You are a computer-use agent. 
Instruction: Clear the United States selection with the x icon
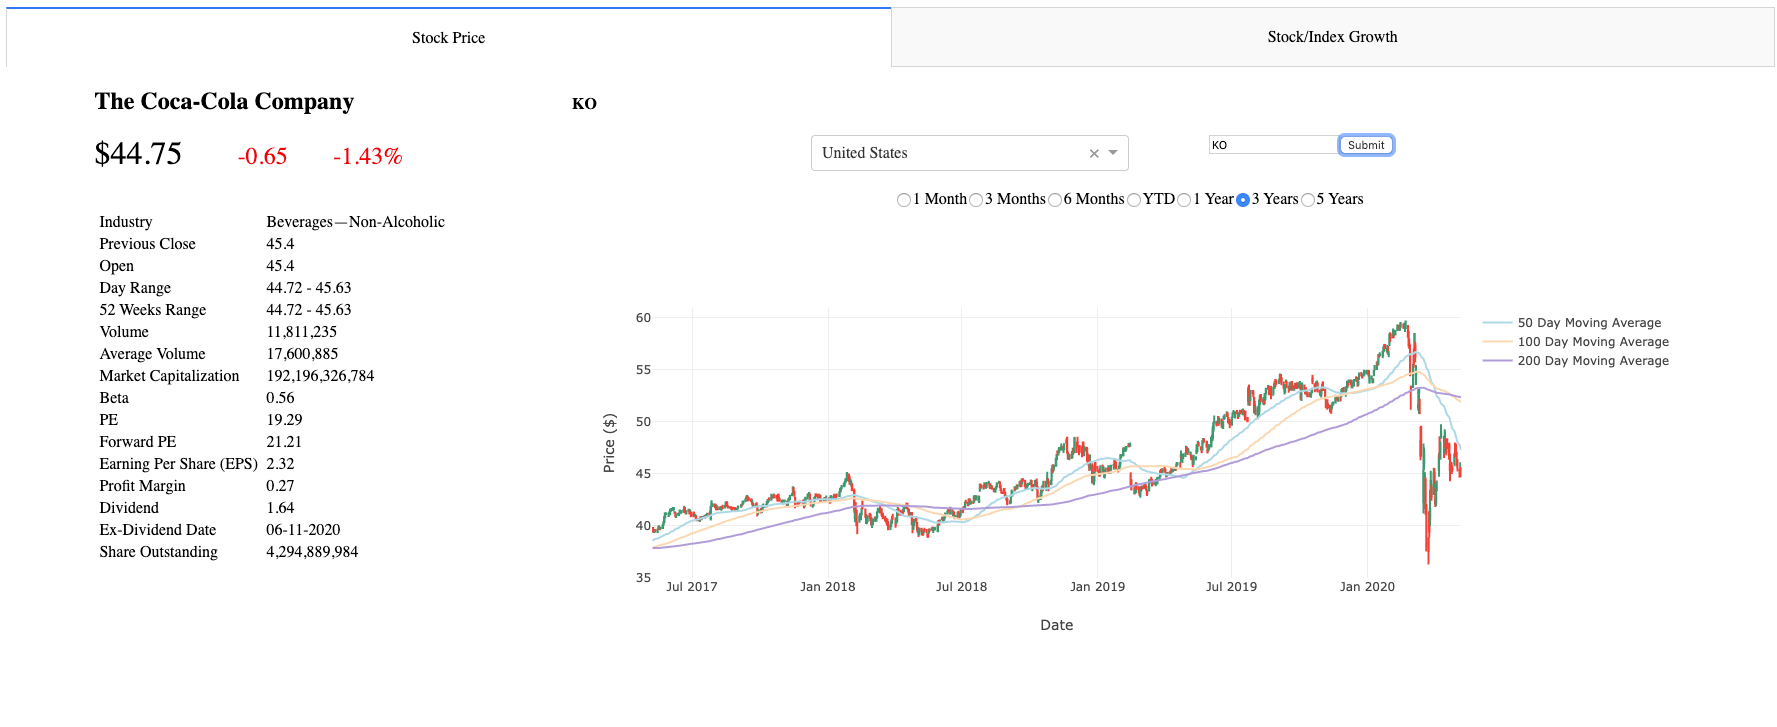tap(1094, 153)
